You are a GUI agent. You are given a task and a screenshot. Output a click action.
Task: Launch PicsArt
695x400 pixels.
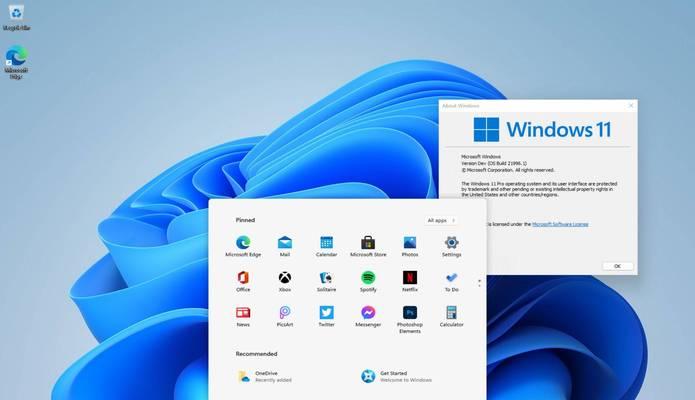(x=285, y=316)
